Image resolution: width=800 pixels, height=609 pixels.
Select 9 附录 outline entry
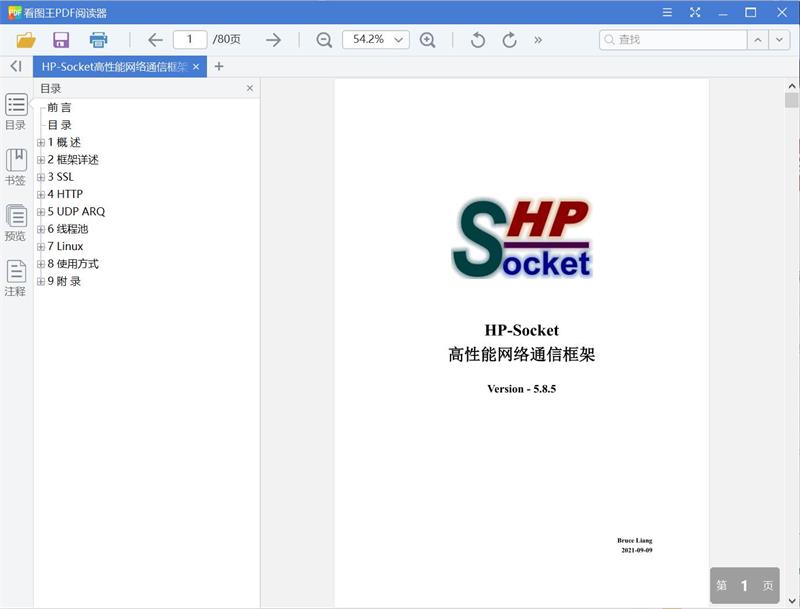[64, 281]
